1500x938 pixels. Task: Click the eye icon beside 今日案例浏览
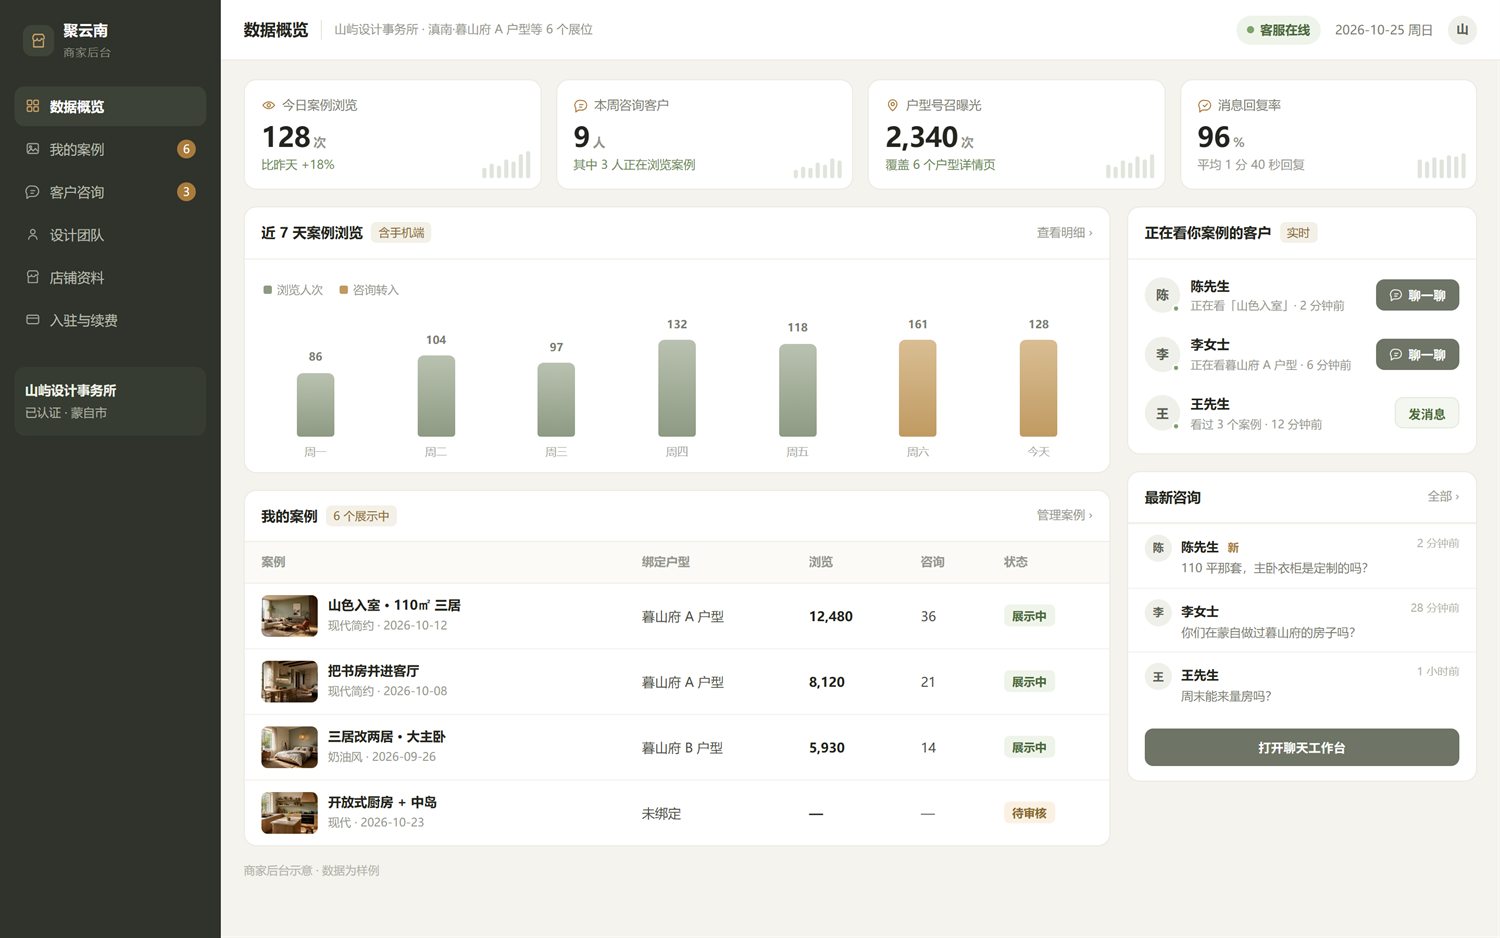(268, 105)
